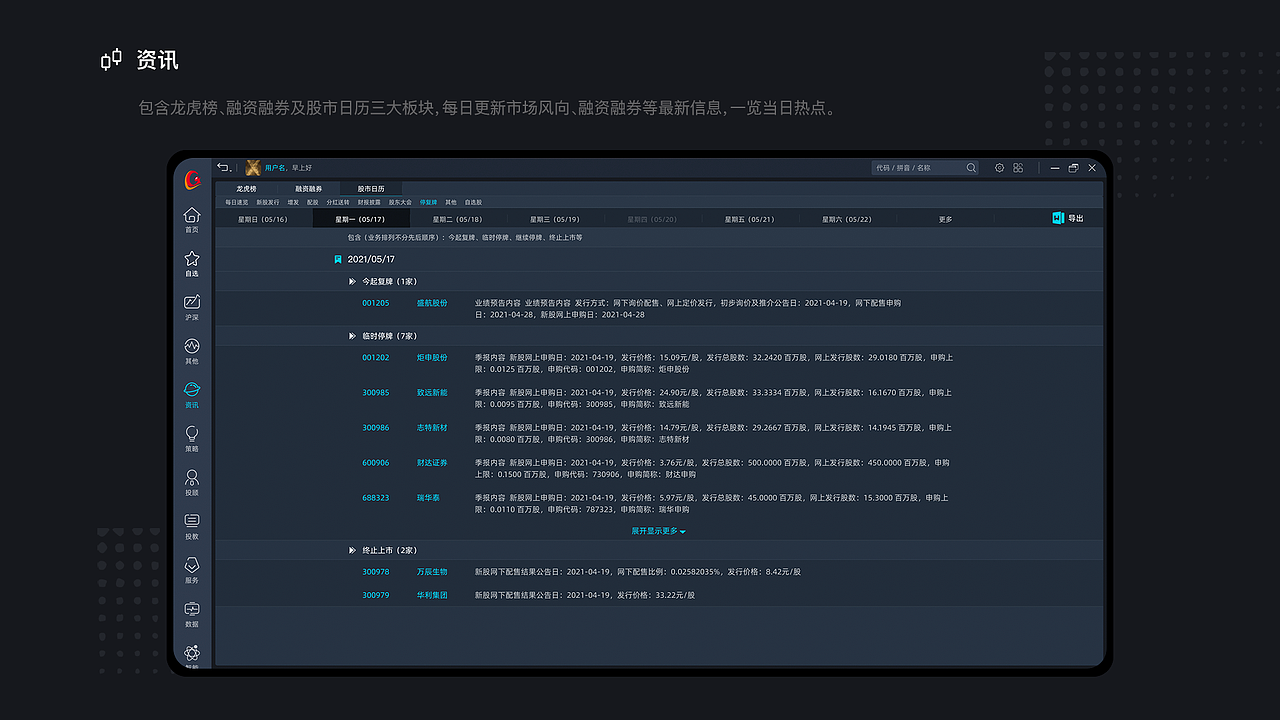The height and width of the screenshot is (720, 1280).
Task: Open the 更多 dropdown for more dates
Action: click(945, 218)
